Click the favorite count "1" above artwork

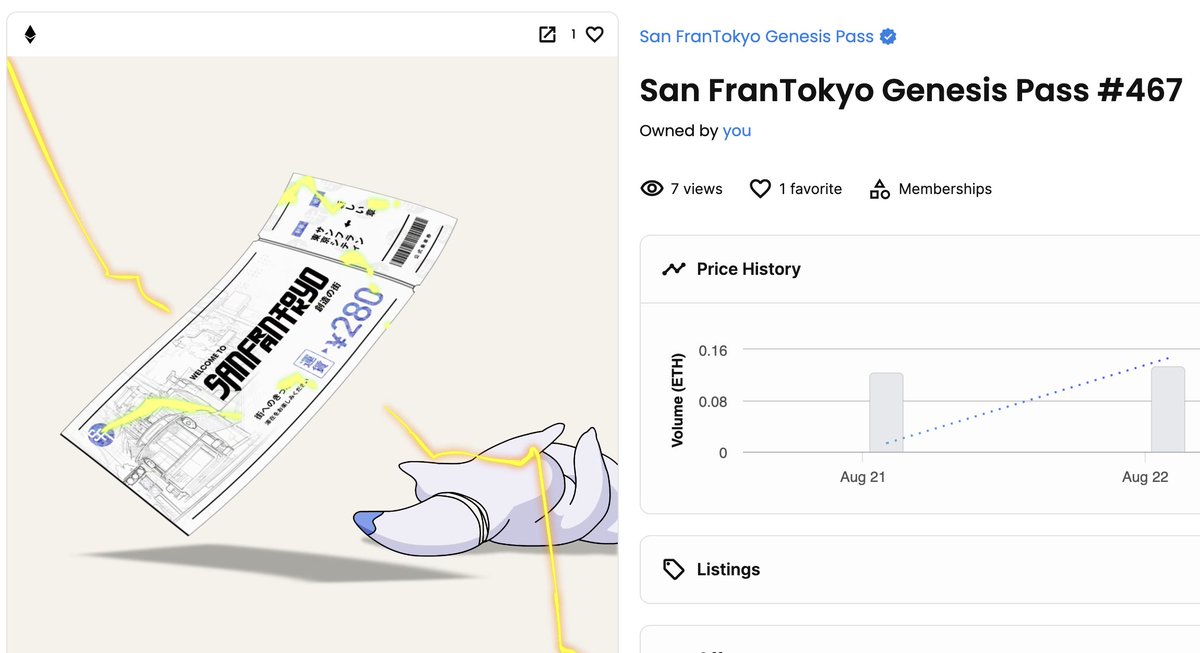pyautogui.click(x=573, y=35)
